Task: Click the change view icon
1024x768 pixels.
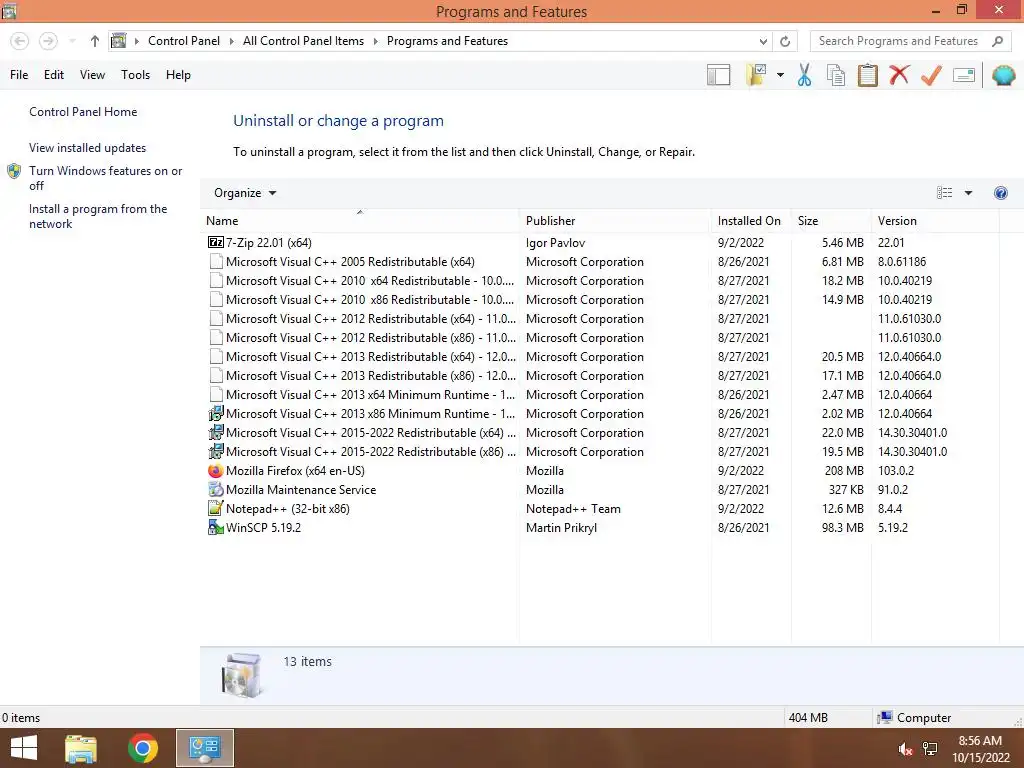Action: click(x=944, y=193)
